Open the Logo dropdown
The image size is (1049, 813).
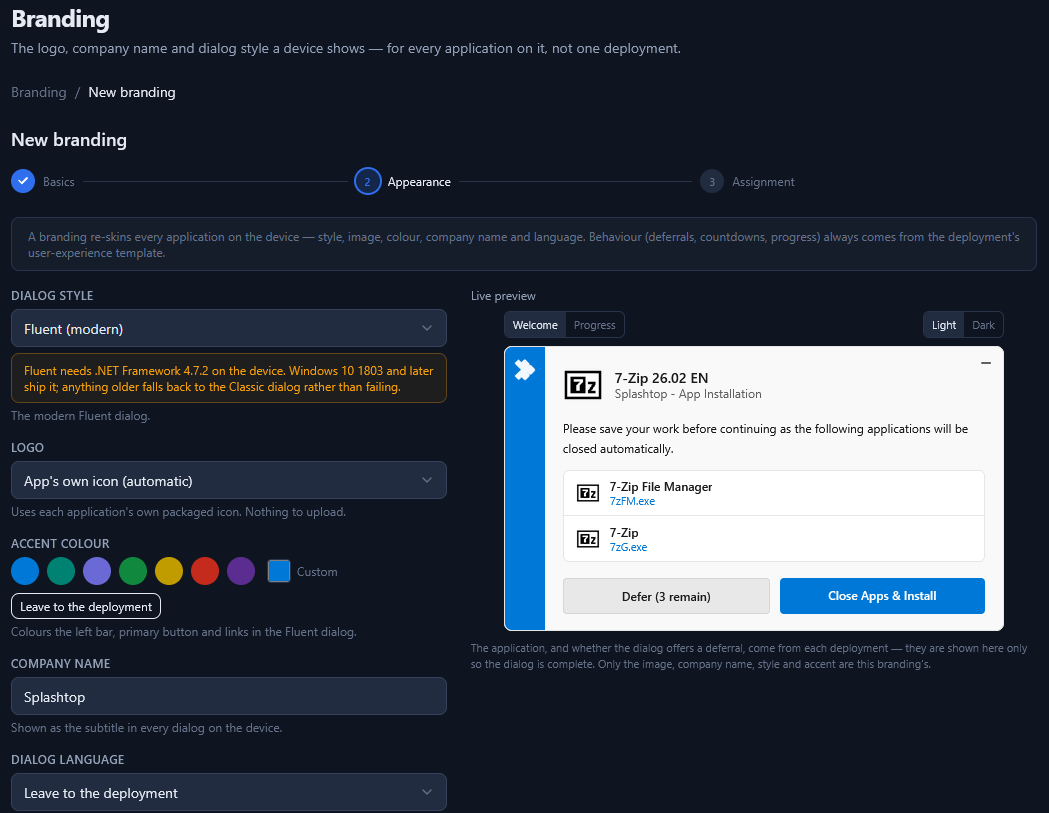[229, 480]
